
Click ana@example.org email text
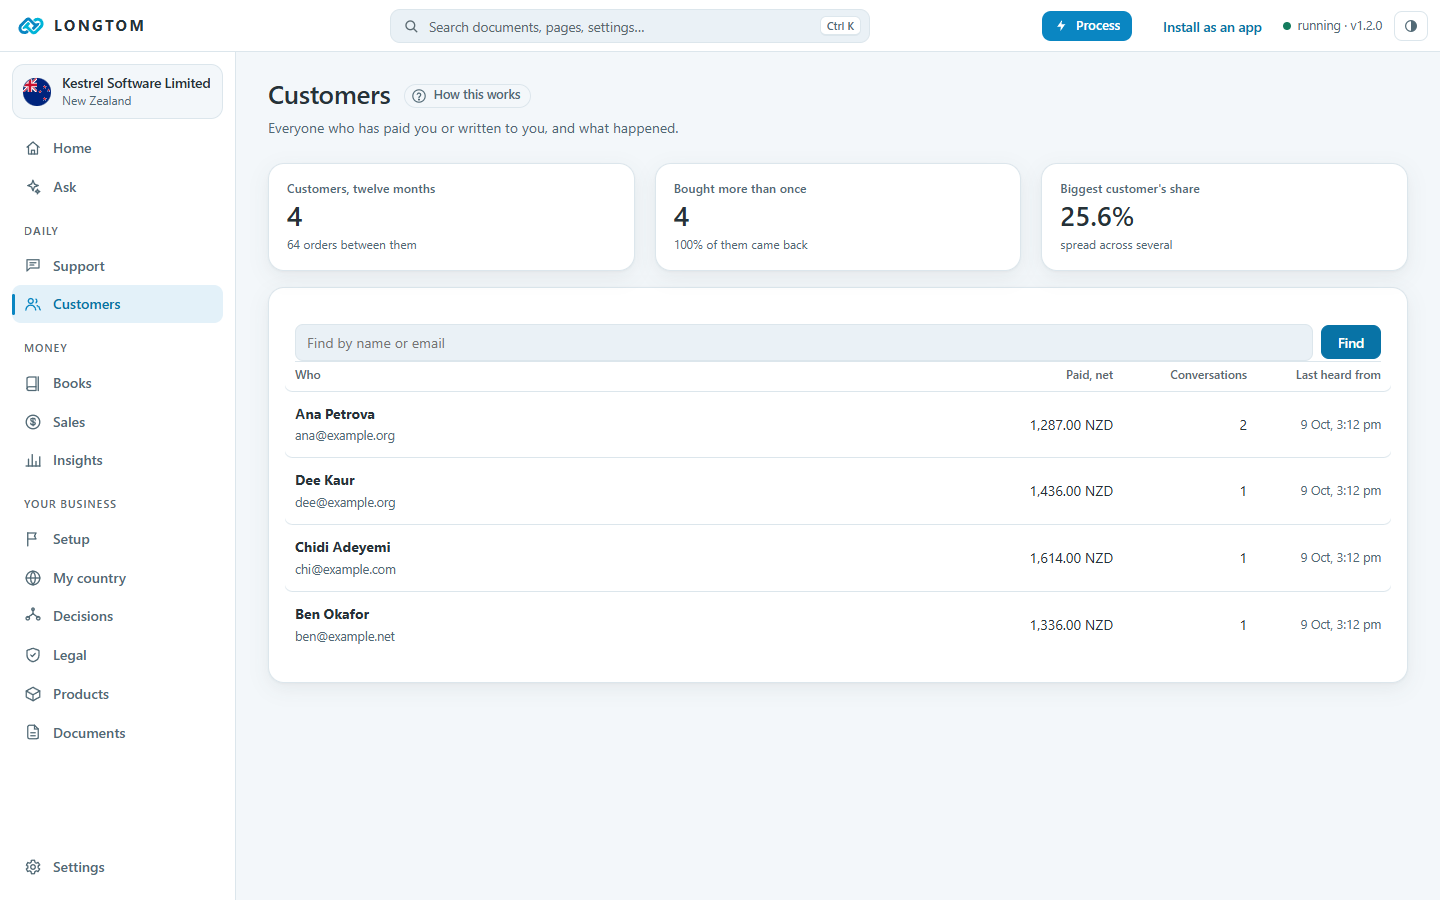[x=345, y=436]
